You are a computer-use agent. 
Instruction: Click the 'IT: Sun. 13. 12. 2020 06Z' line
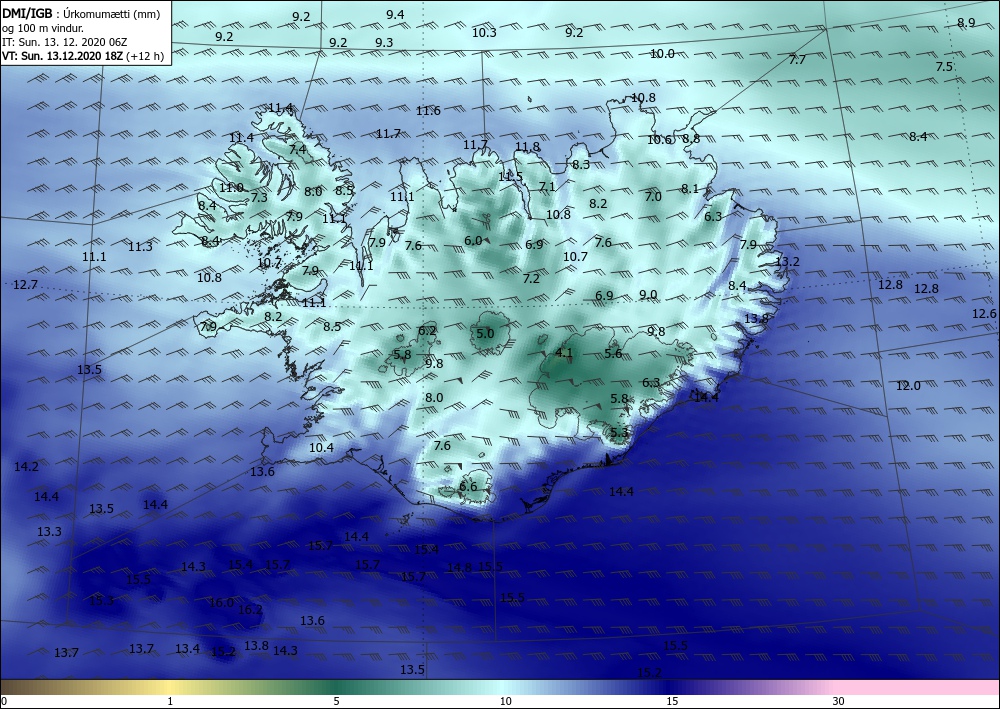pyautogui.click(x=64, y=42)
